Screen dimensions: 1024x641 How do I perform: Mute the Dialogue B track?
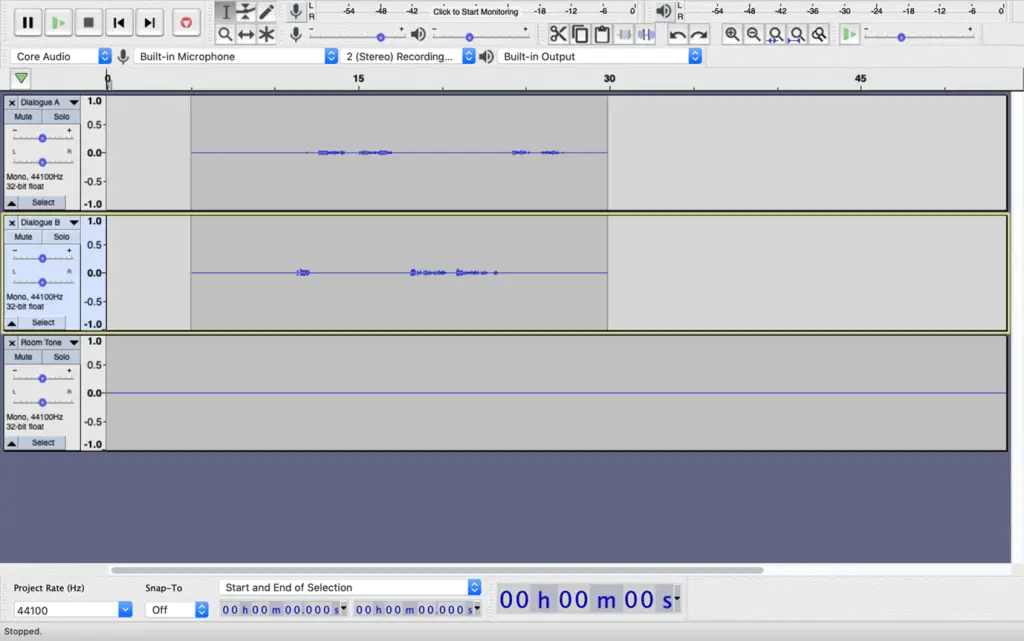click(23, 237)
